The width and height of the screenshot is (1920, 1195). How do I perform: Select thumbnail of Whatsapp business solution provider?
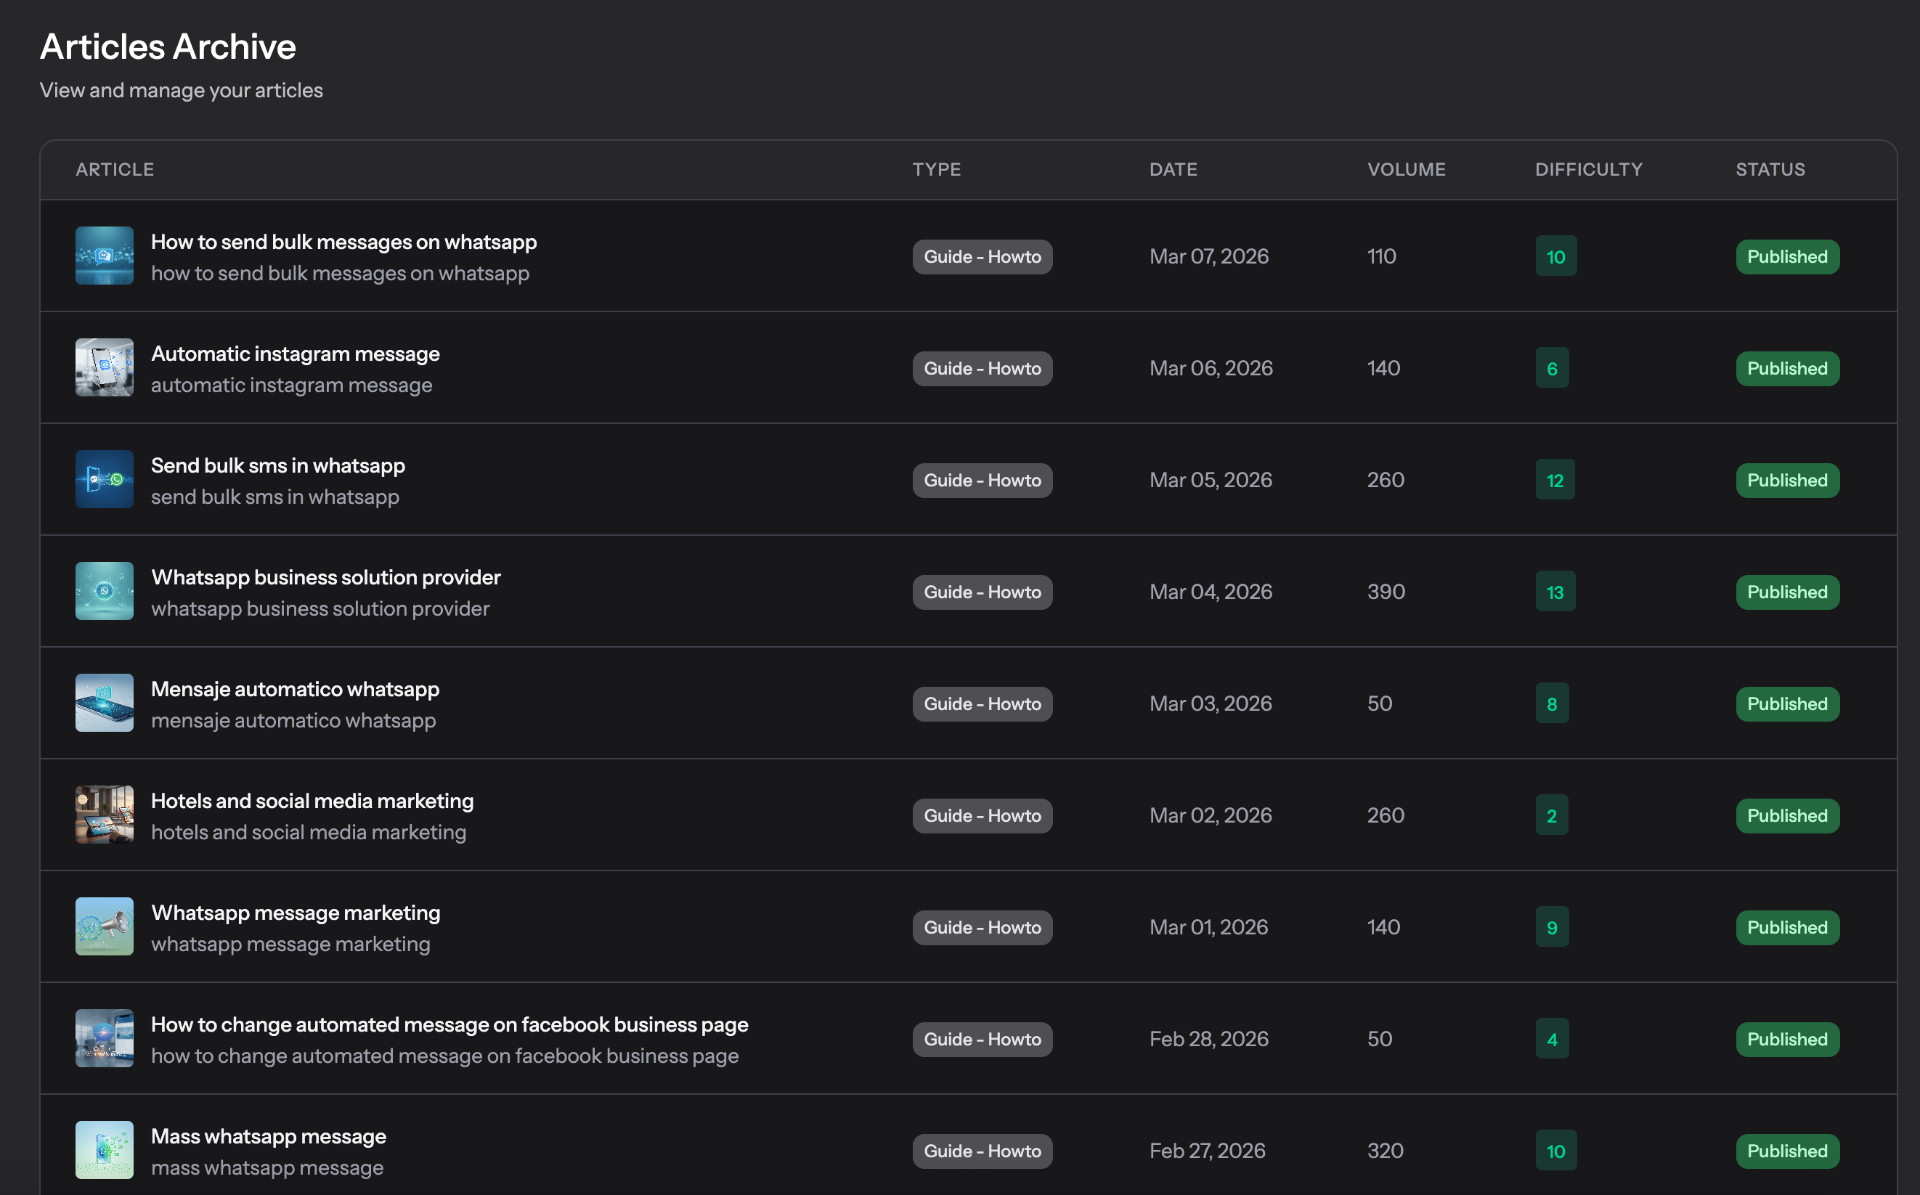tap(104, 592)
